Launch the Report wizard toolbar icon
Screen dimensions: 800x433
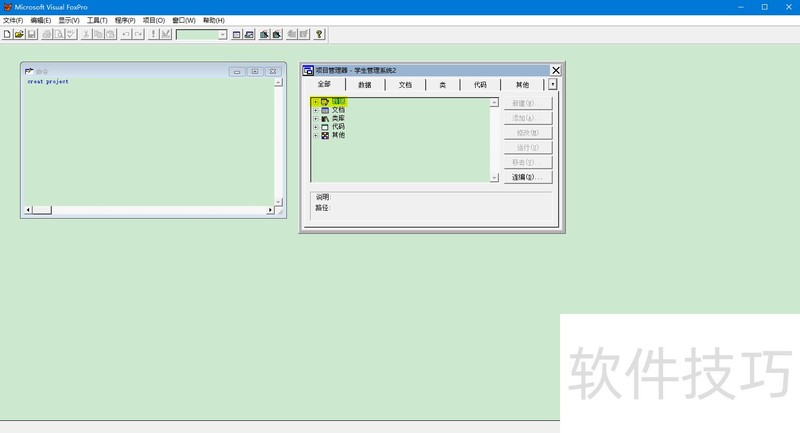point(277,34)
